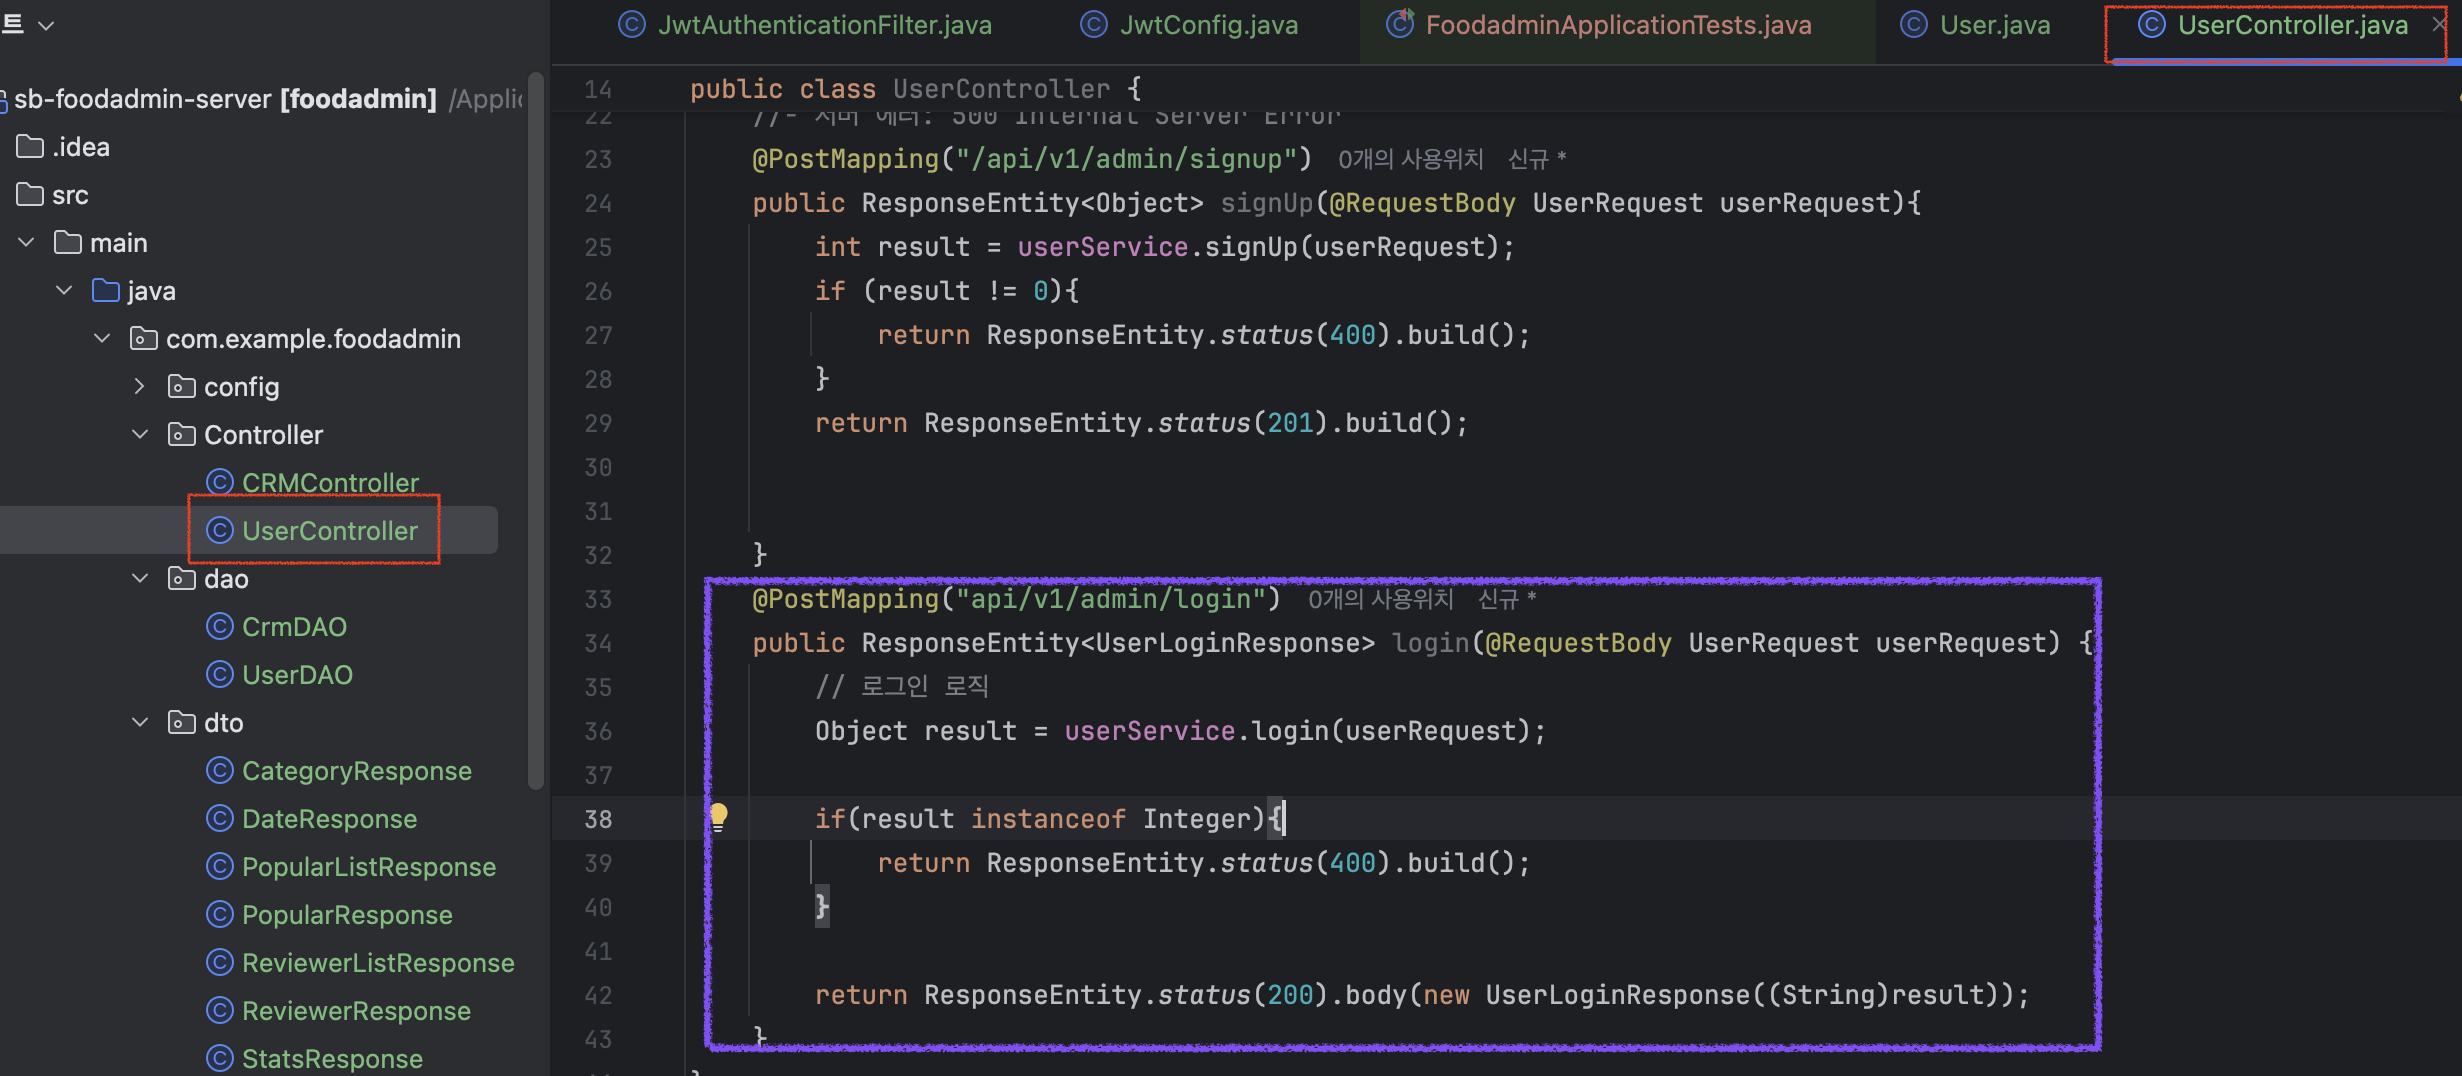Click UserDAO class icon

click(220, 675)
